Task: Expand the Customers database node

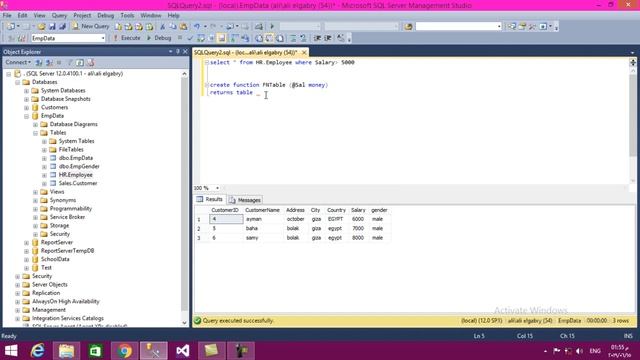Action: [27, 108]
